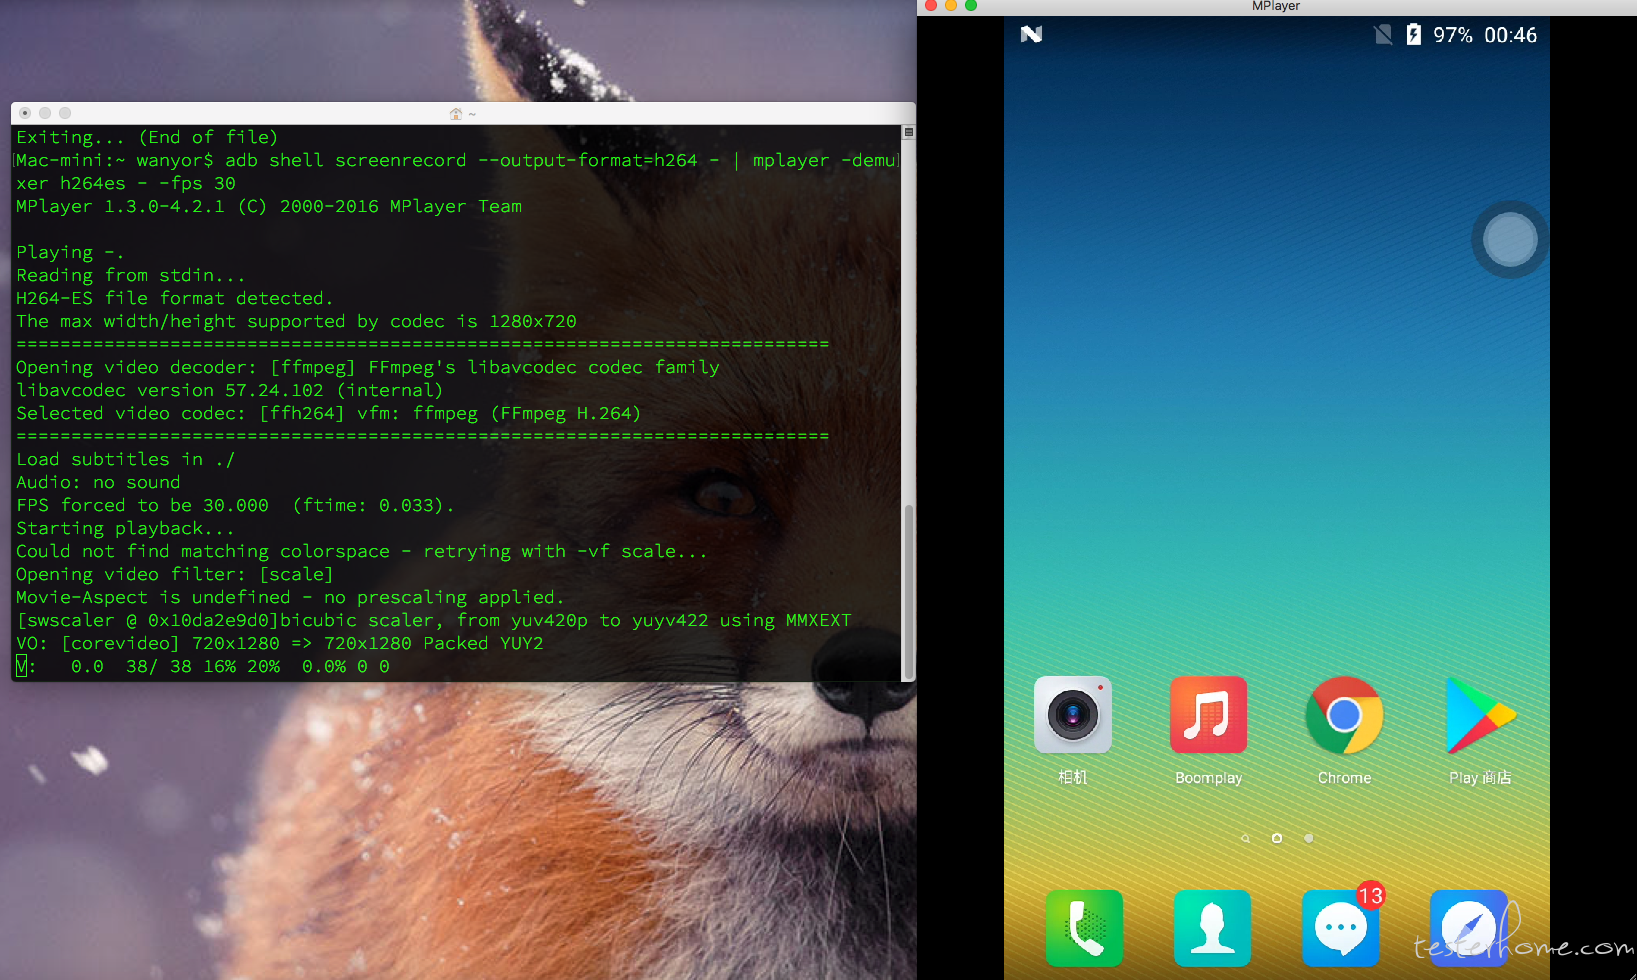Screen dimensions: 1637x980
Task: Click the 'Playing -.' line in terminal
Action: pyautogui.click(x=70, y=252)
